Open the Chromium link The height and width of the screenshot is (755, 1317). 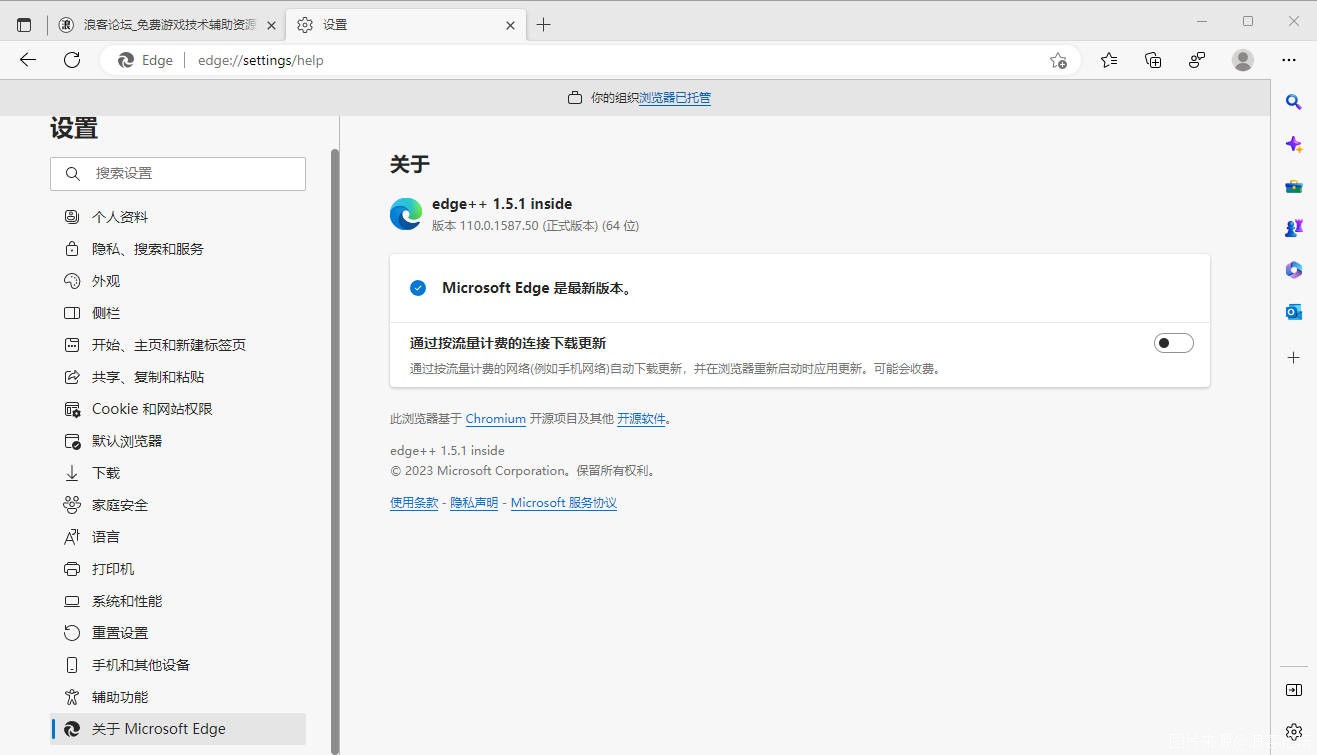(x=496, y=419)
